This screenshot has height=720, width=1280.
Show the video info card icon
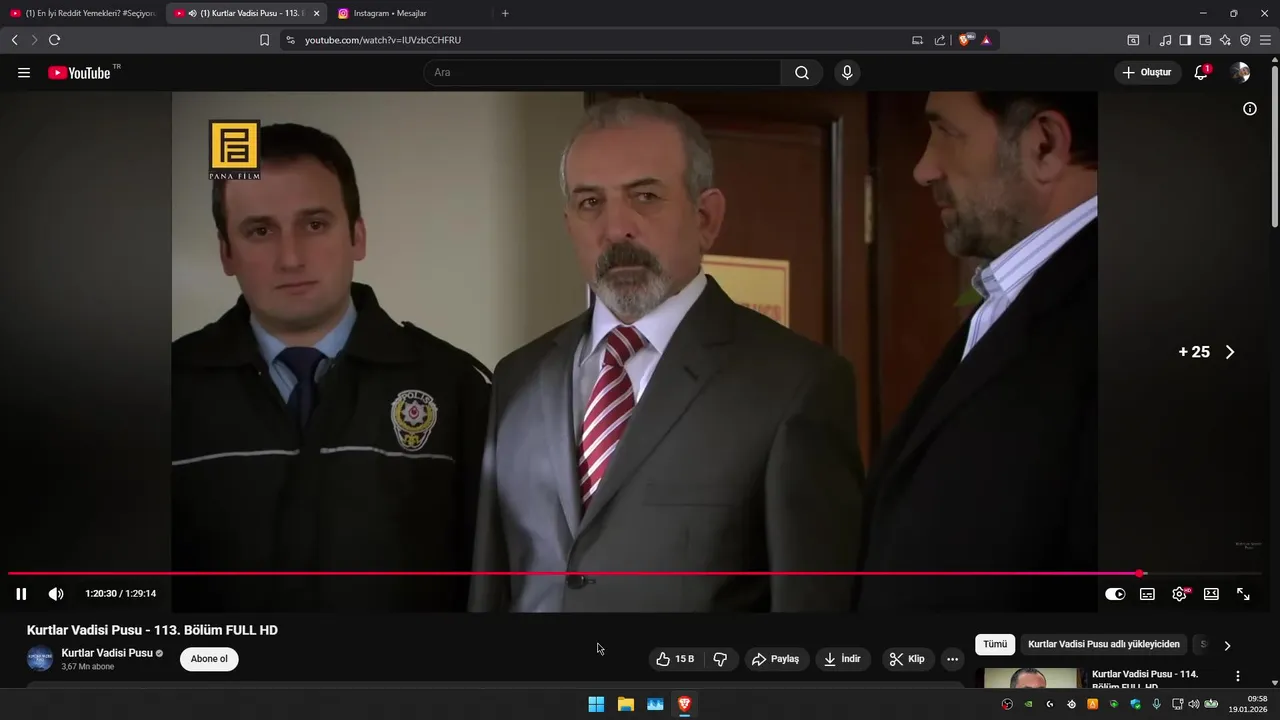pyautogui.click(x=1250, y=109)
